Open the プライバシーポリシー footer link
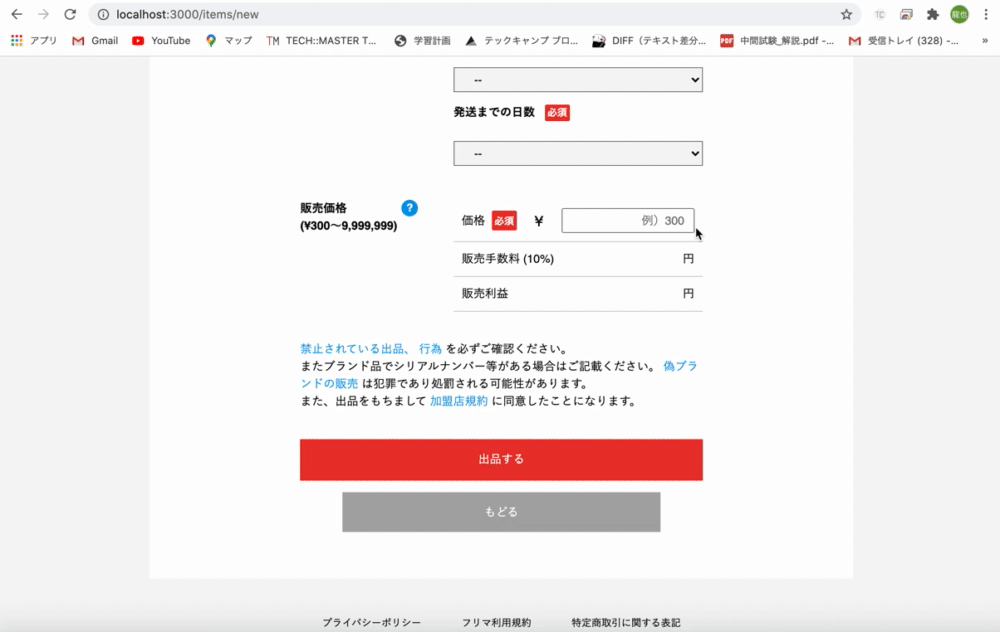 click(x=371, y=622)
